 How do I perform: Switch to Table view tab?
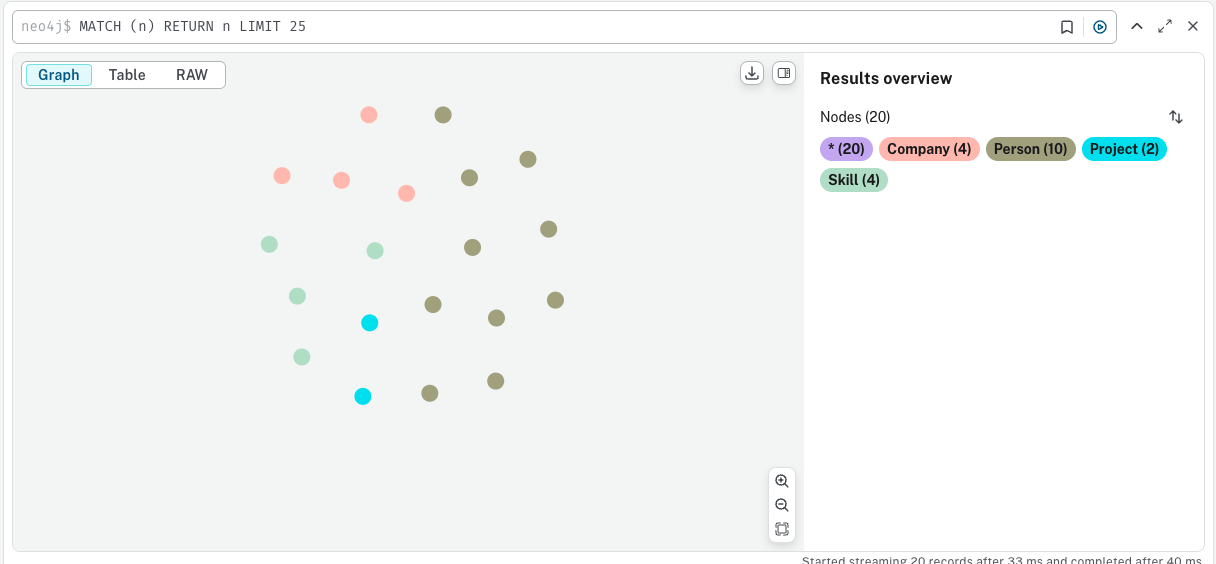click(x=127, y=75)
